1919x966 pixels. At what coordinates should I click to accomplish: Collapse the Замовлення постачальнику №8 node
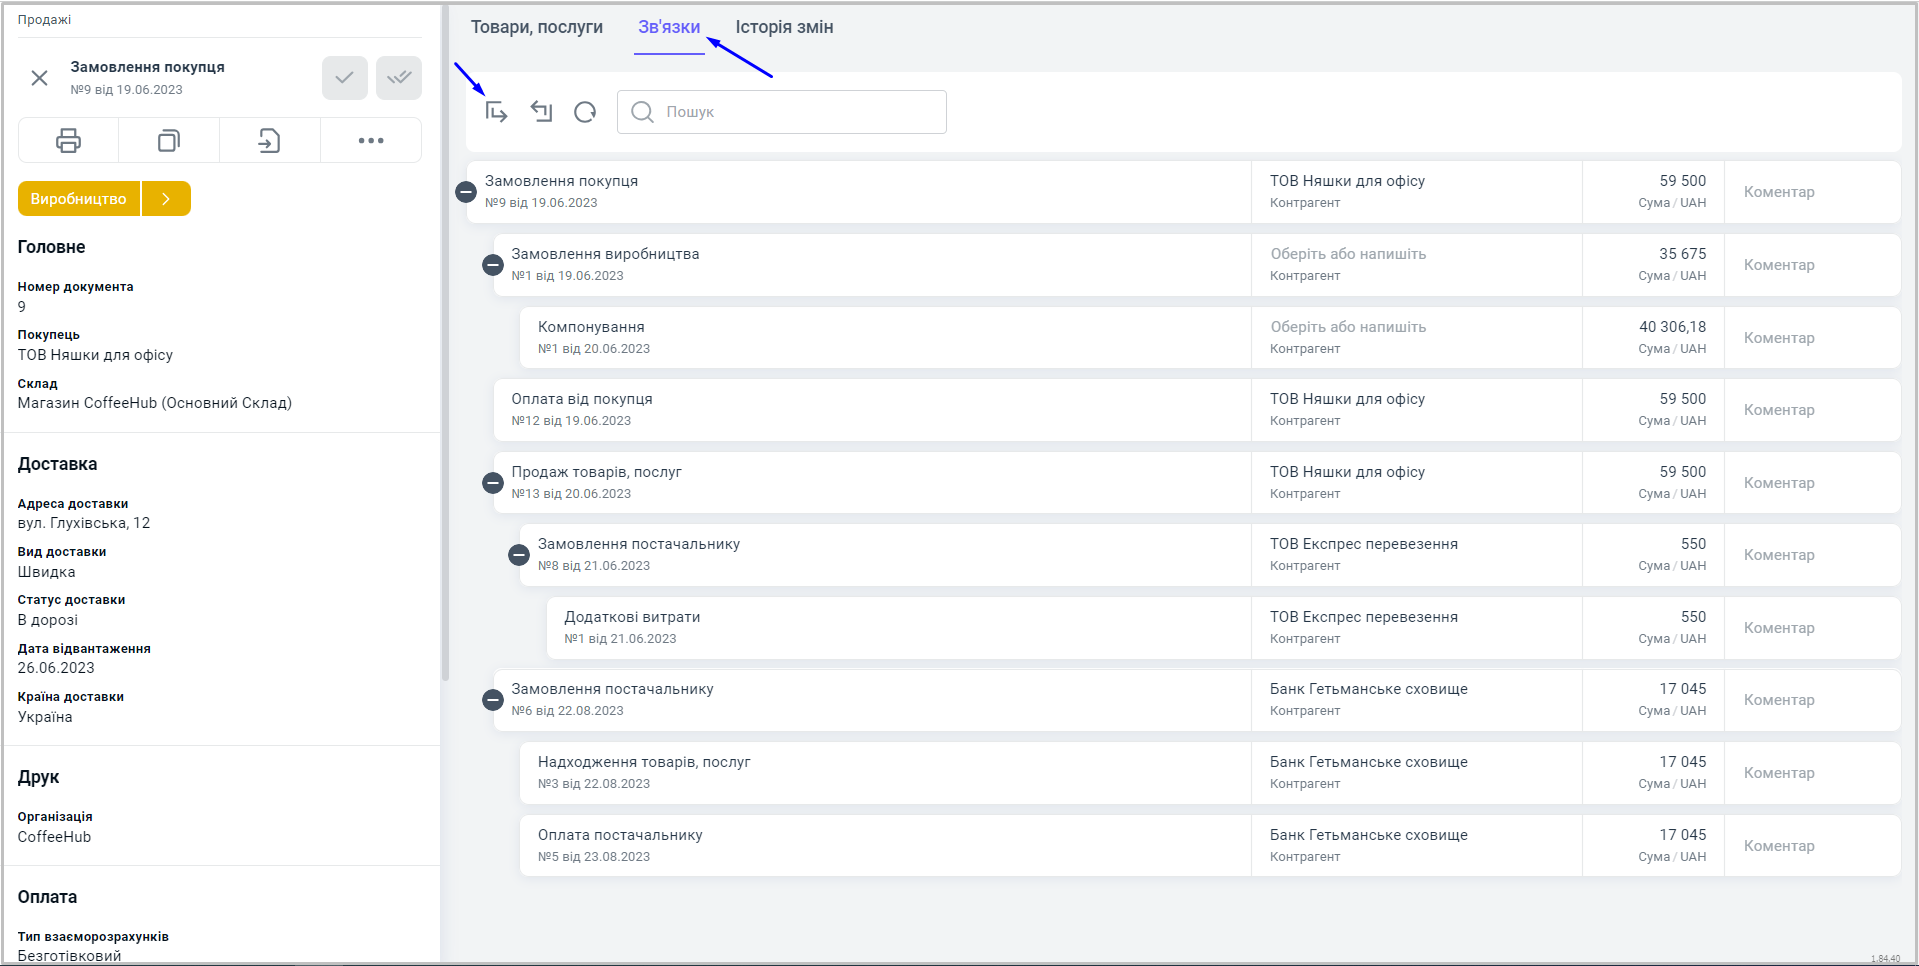pyautogui.click(x=519, y=555)
